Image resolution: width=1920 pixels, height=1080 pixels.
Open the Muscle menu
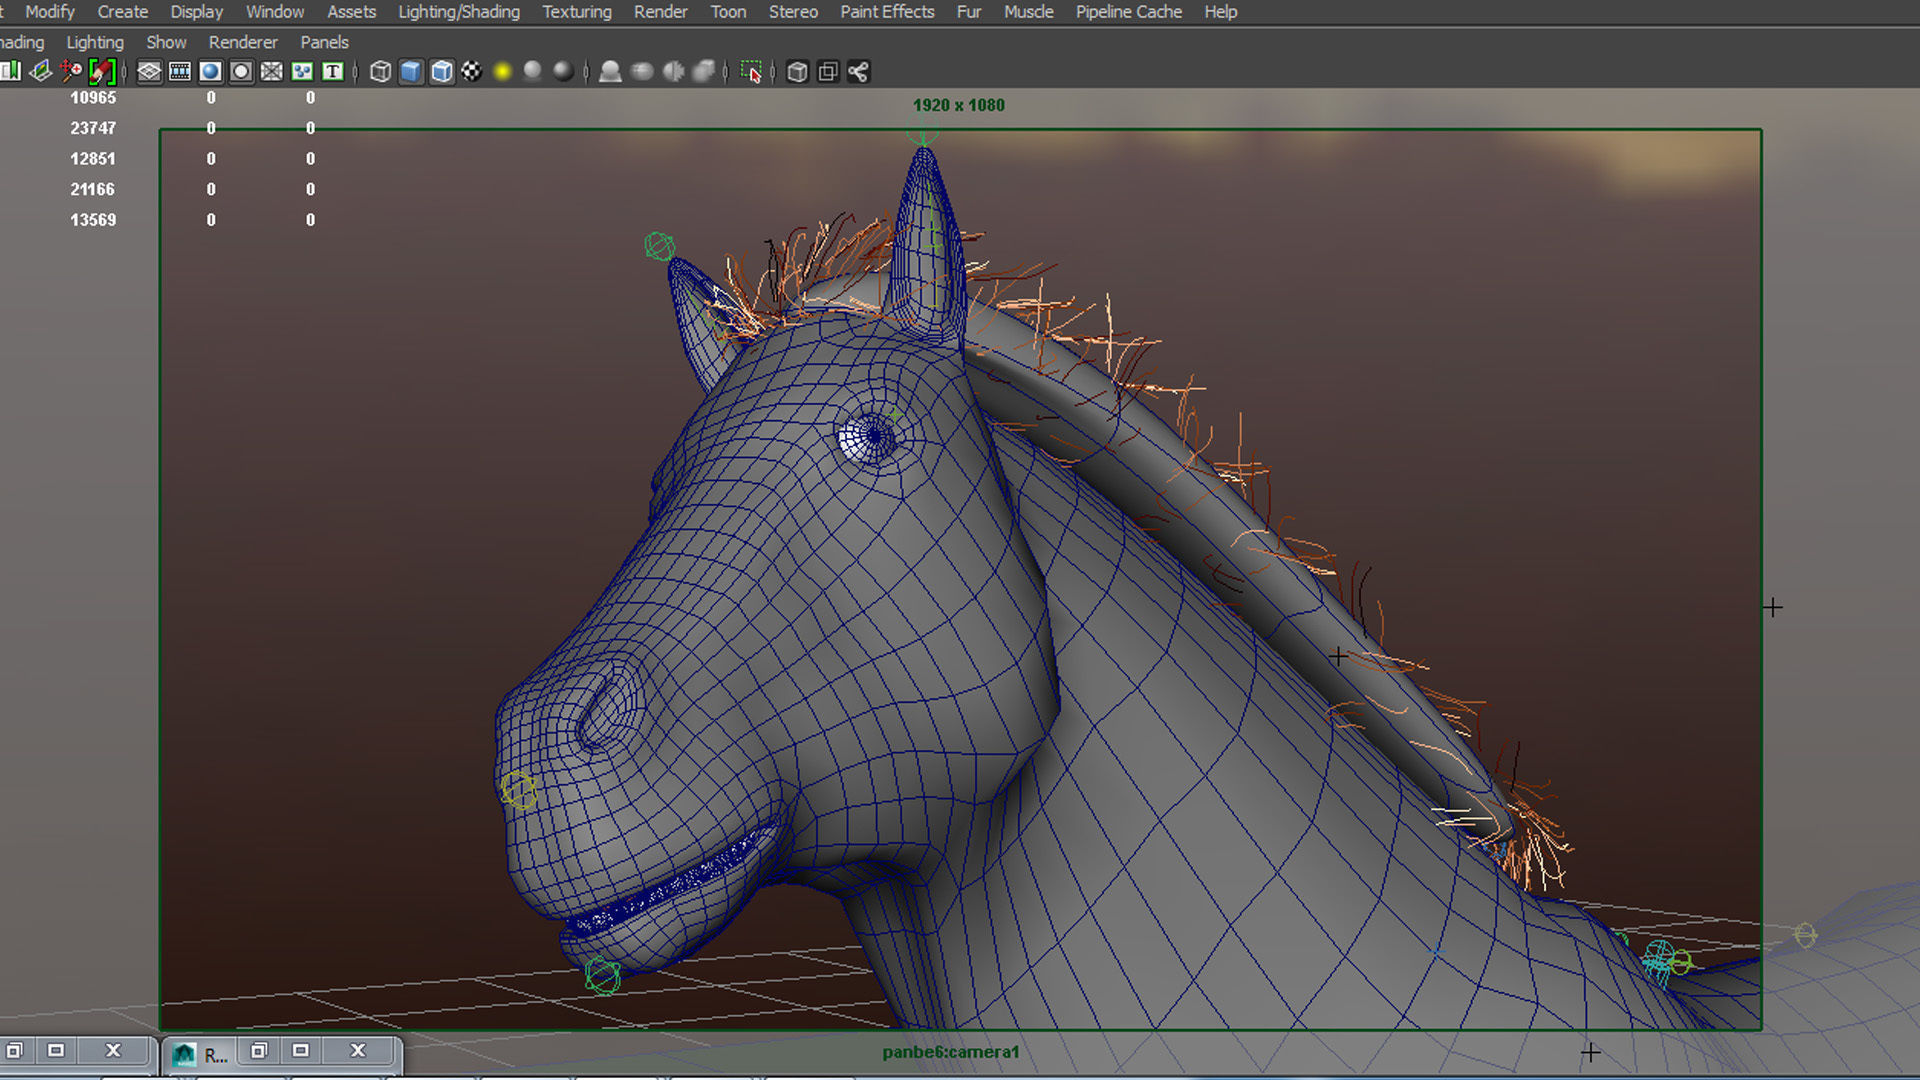pos(1029,12)
